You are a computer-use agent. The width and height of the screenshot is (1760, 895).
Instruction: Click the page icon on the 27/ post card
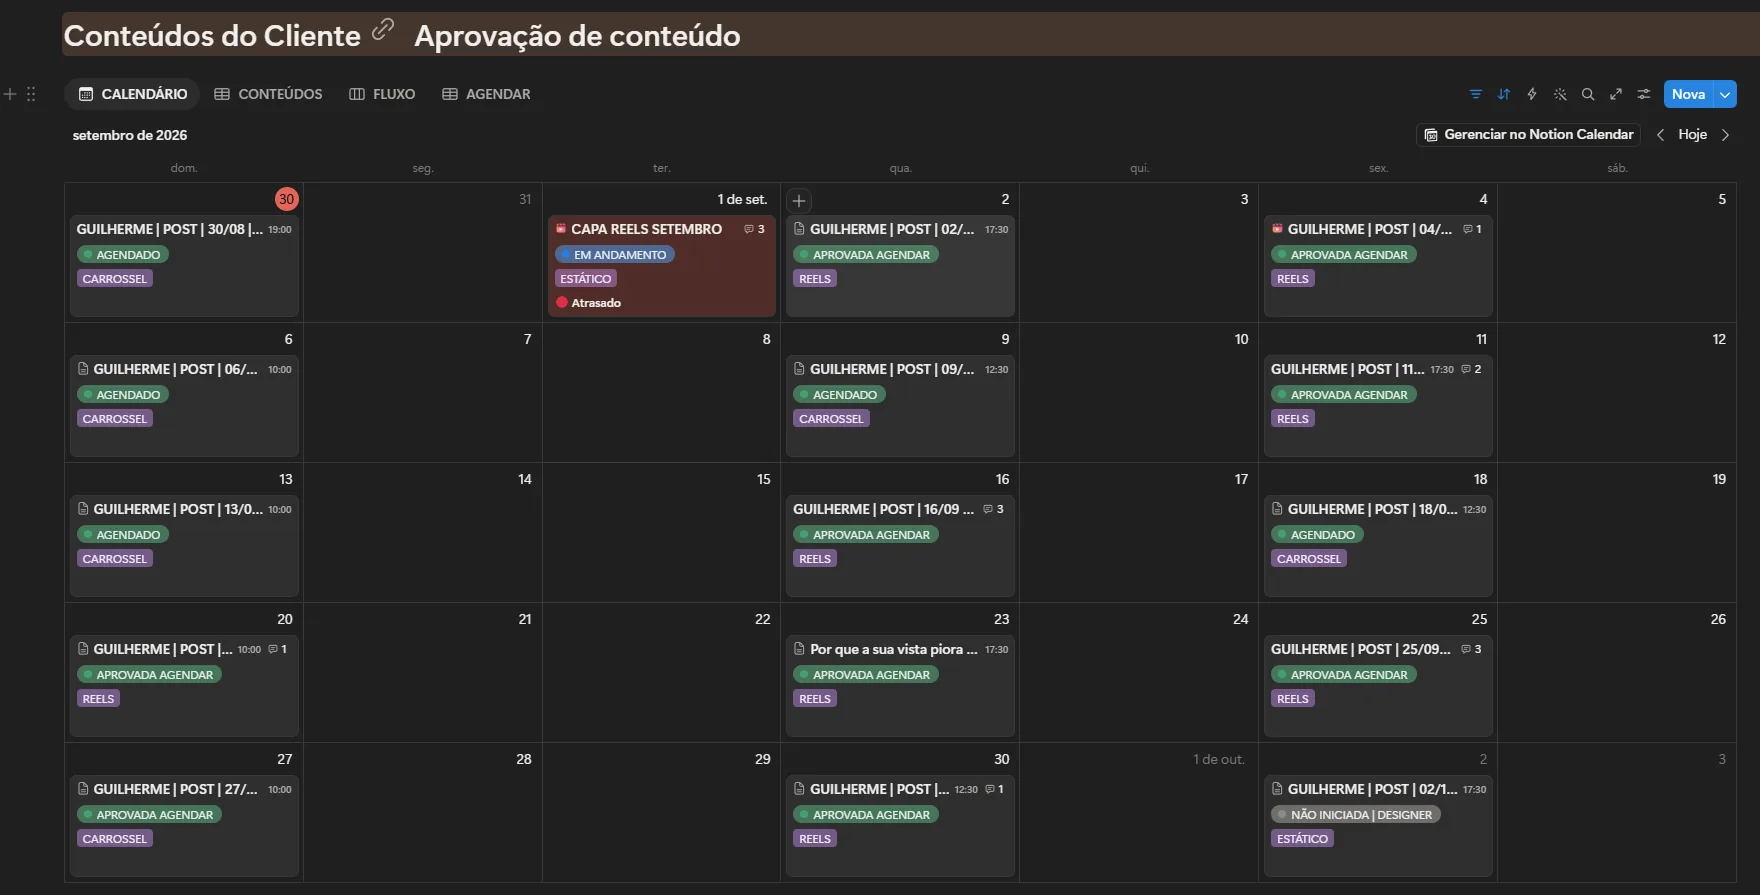tap(83, 789)
